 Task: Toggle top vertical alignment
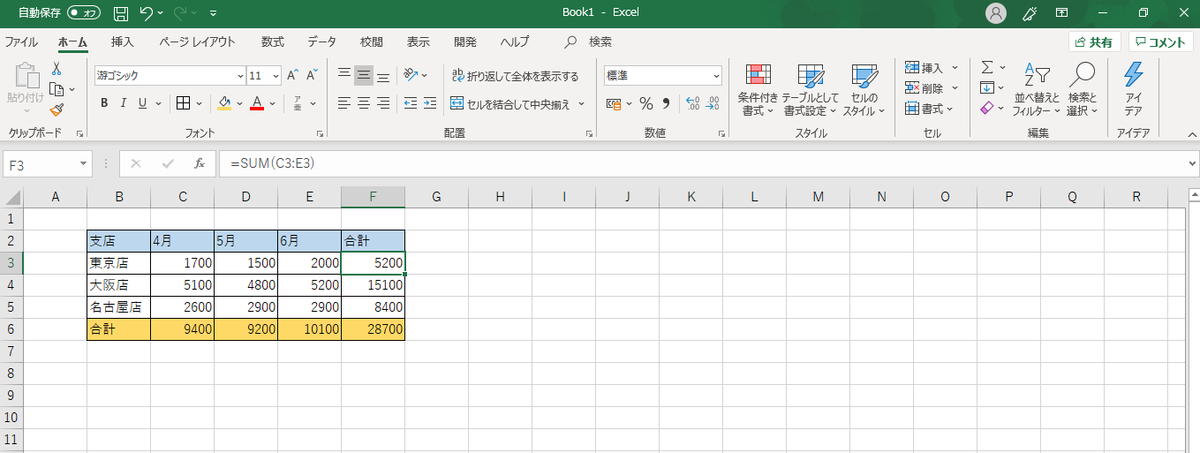point(344,75)
